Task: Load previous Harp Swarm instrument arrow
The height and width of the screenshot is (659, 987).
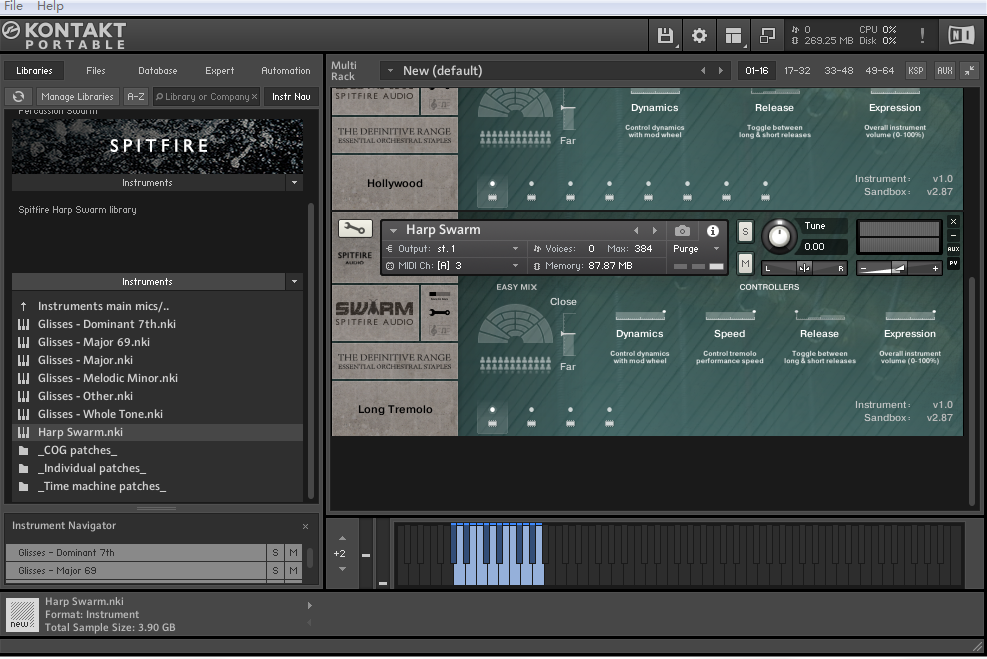Action: pos(636,230)
